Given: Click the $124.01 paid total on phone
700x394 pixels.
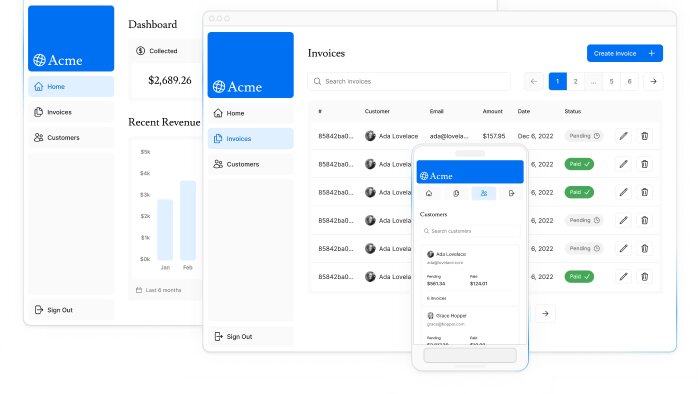Looking at the screenshot, I should tap(479, 283).
